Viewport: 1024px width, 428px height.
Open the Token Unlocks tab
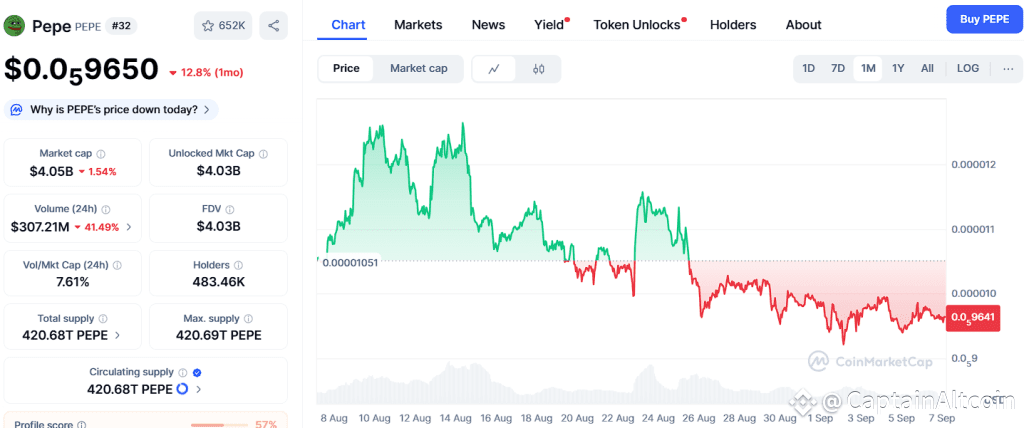click(637, 25)
